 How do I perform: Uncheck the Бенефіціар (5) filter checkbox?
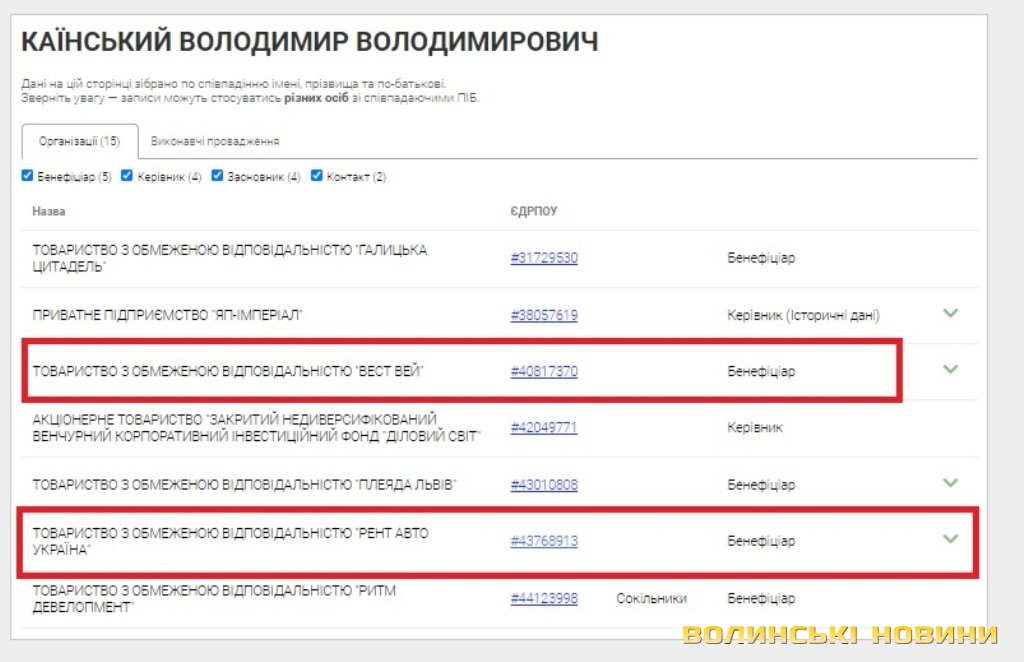[28, 176]
